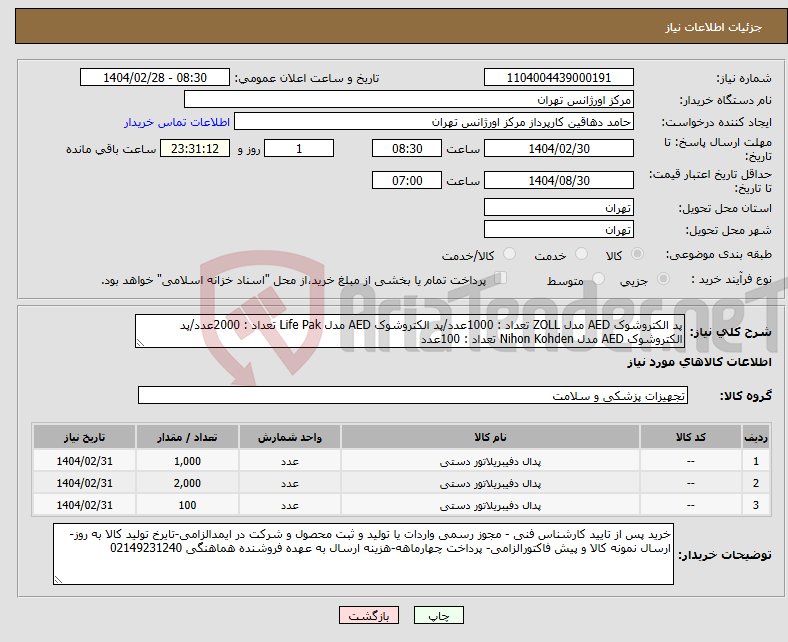This screenshot has height=642, width=788.
Task: Click the واحد شمارش column header
Action: point(290,437)
